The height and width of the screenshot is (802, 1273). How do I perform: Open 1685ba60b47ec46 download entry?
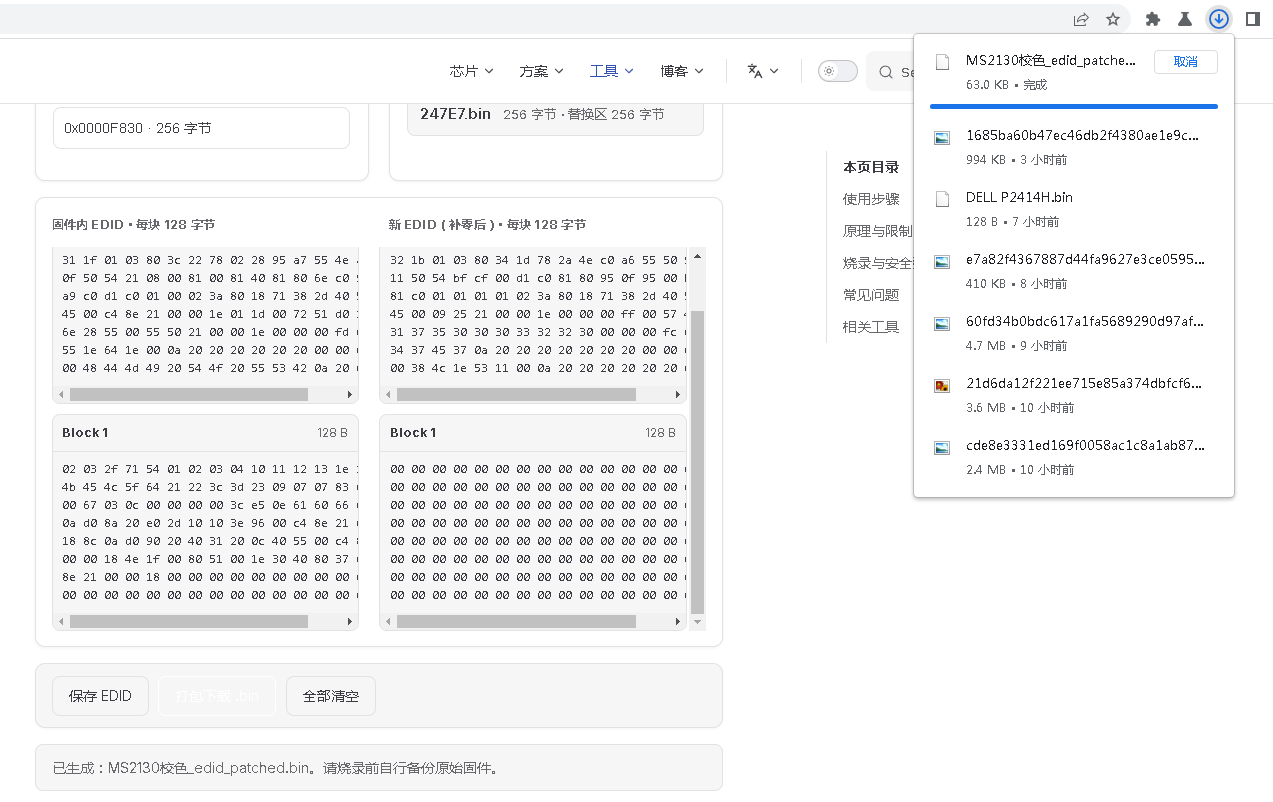tap(1083, 136)
